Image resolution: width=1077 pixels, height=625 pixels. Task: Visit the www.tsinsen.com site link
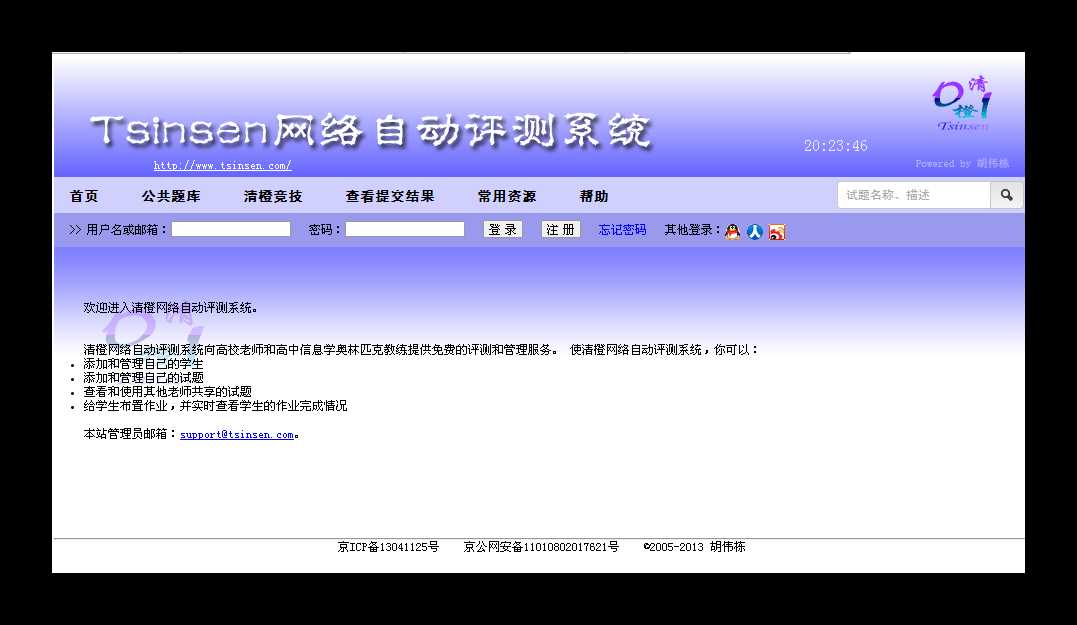pos(223,166)
